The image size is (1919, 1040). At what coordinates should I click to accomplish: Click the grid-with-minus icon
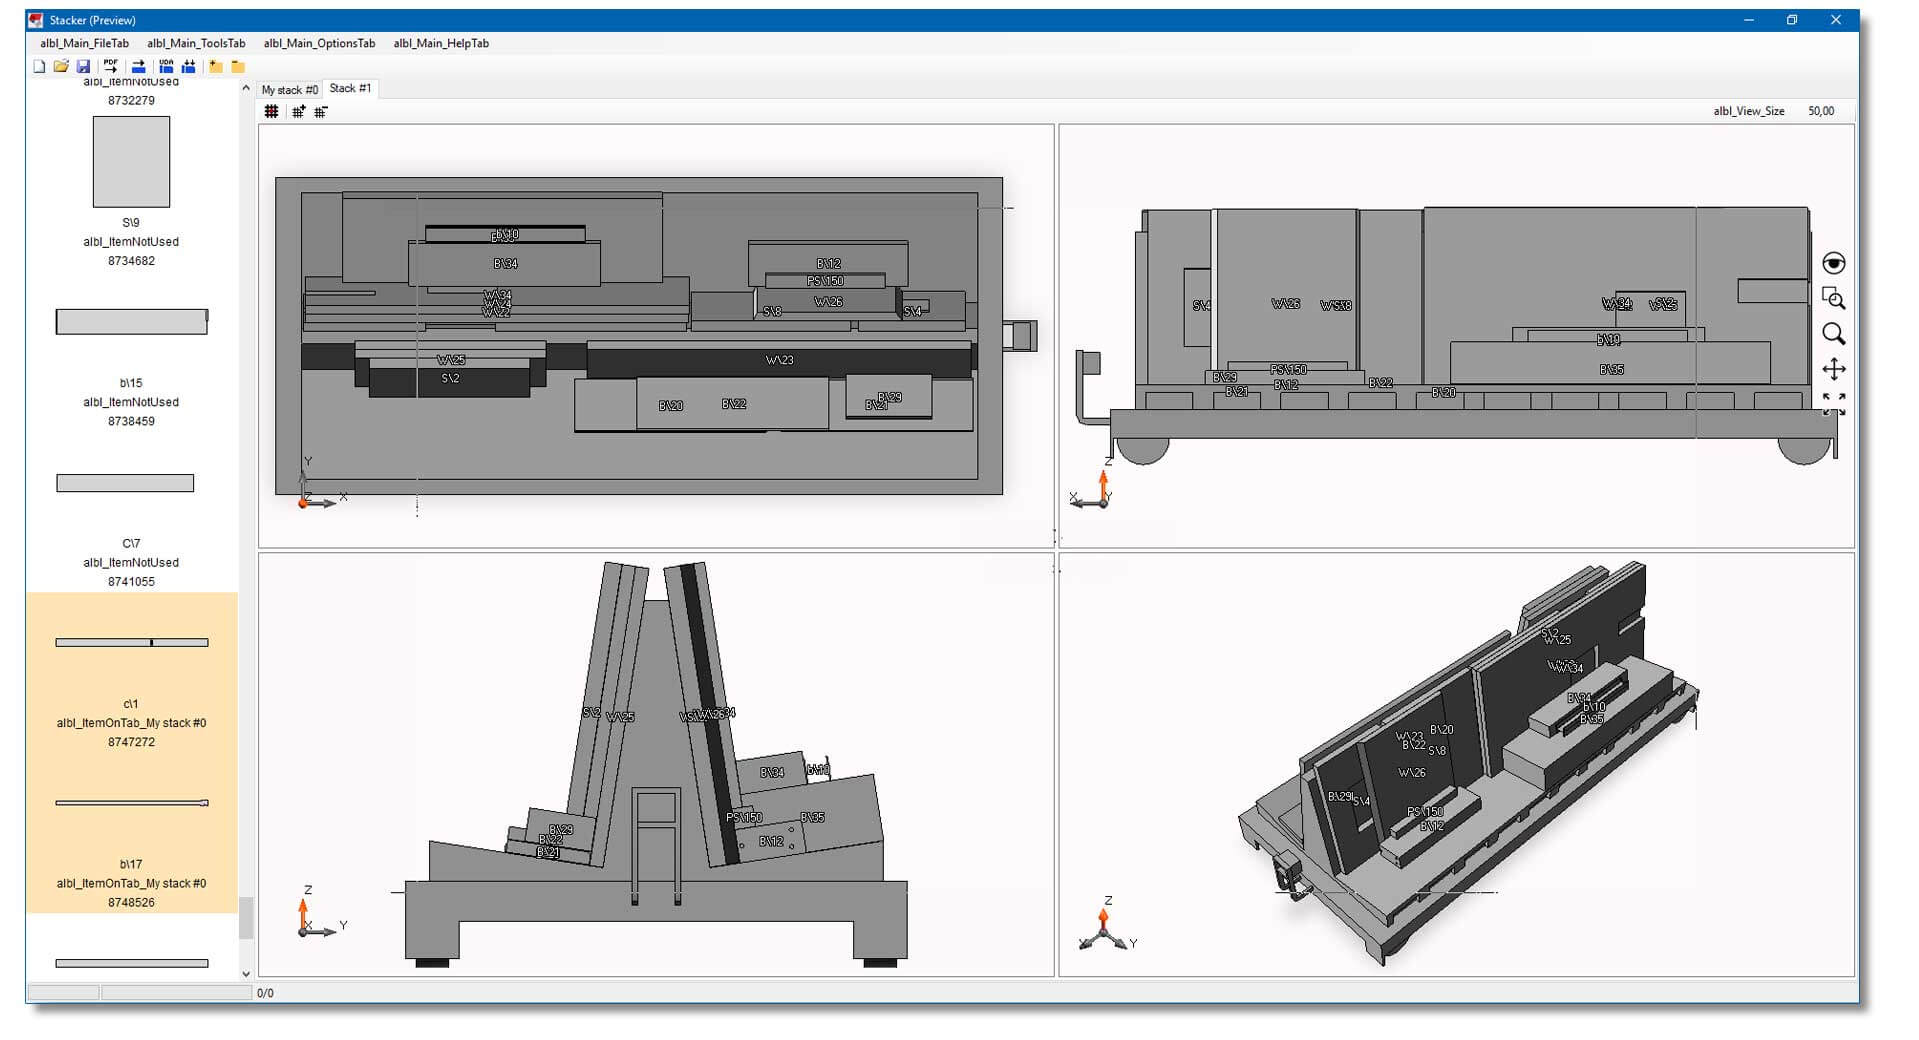pos(321,112)
